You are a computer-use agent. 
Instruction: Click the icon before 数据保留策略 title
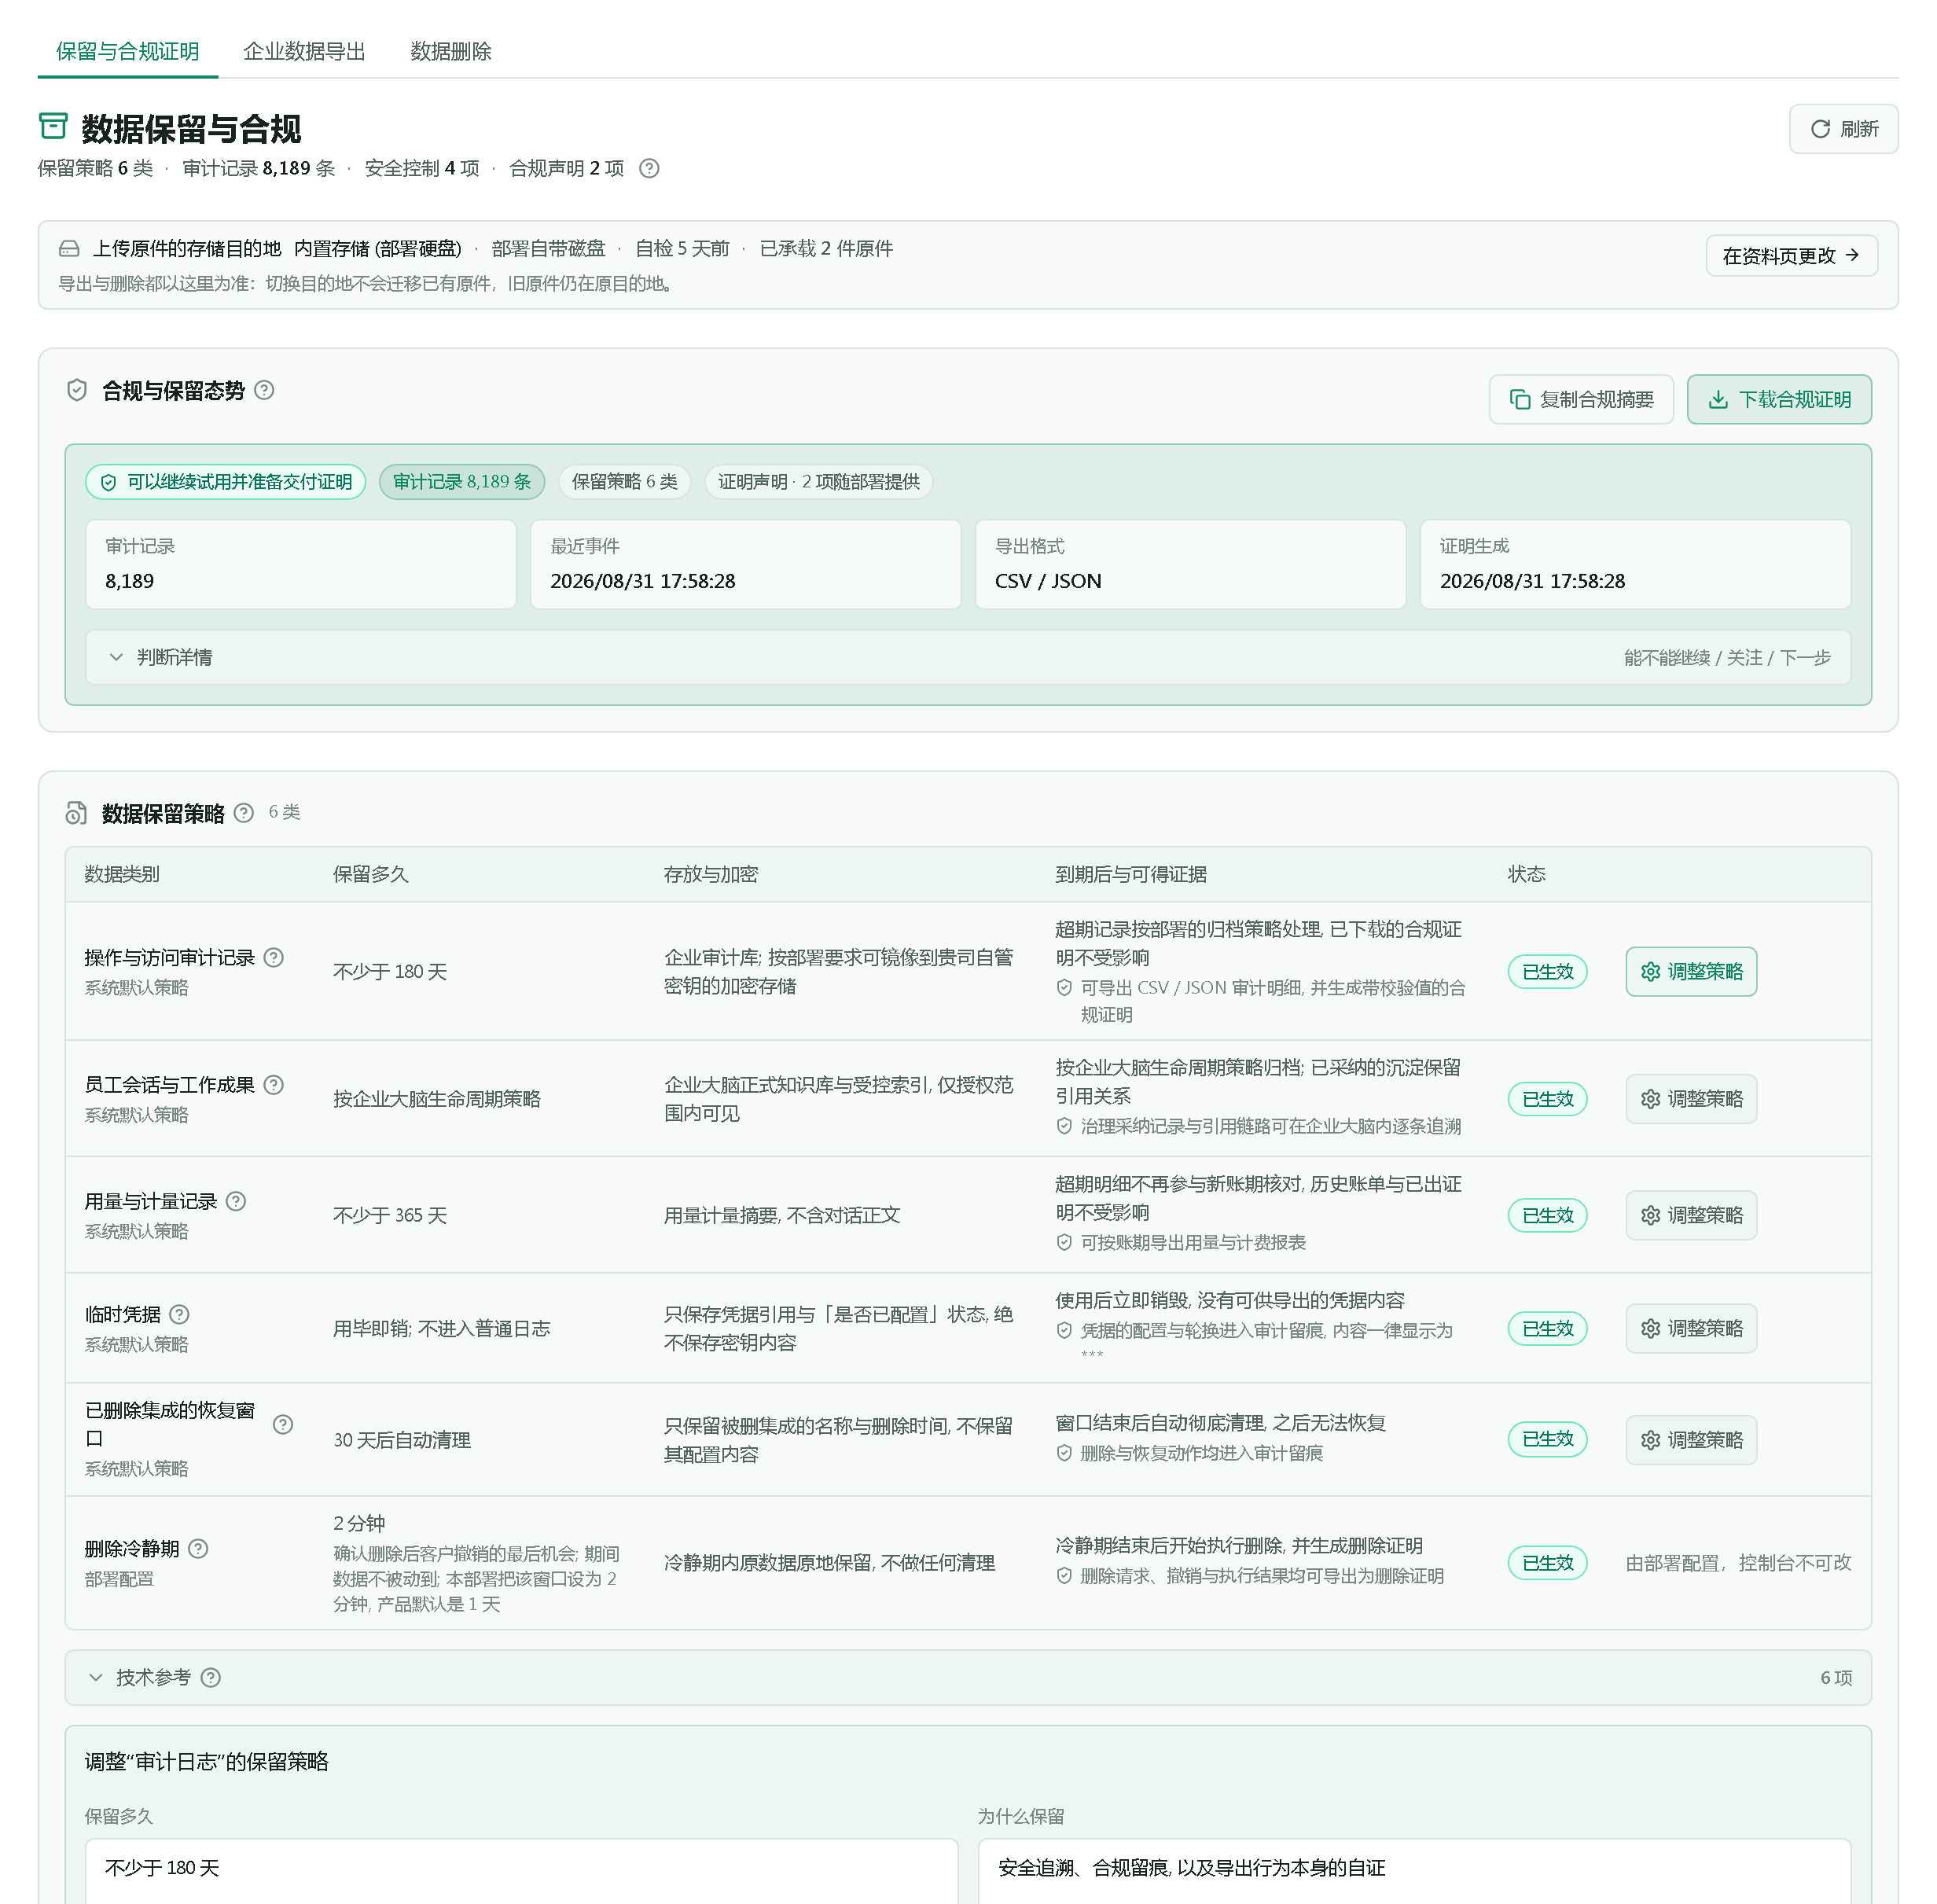pos(76,813)
